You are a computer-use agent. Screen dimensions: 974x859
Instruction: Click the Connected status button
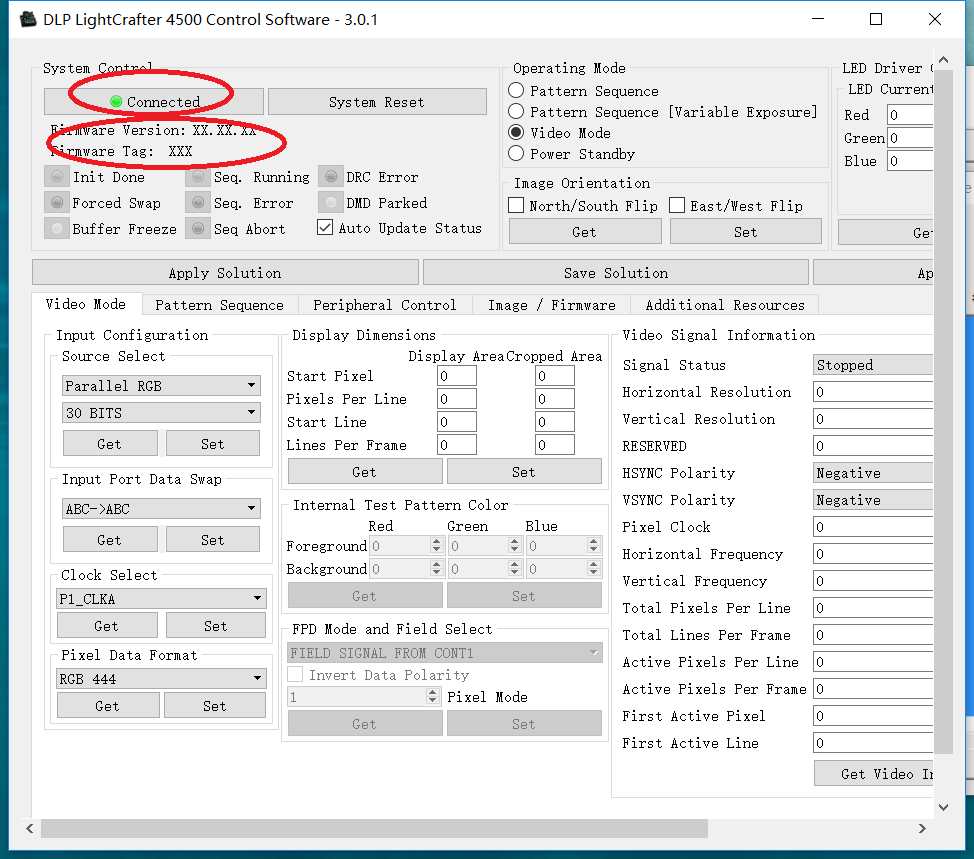pyautogui.click(x=153, y=102)
